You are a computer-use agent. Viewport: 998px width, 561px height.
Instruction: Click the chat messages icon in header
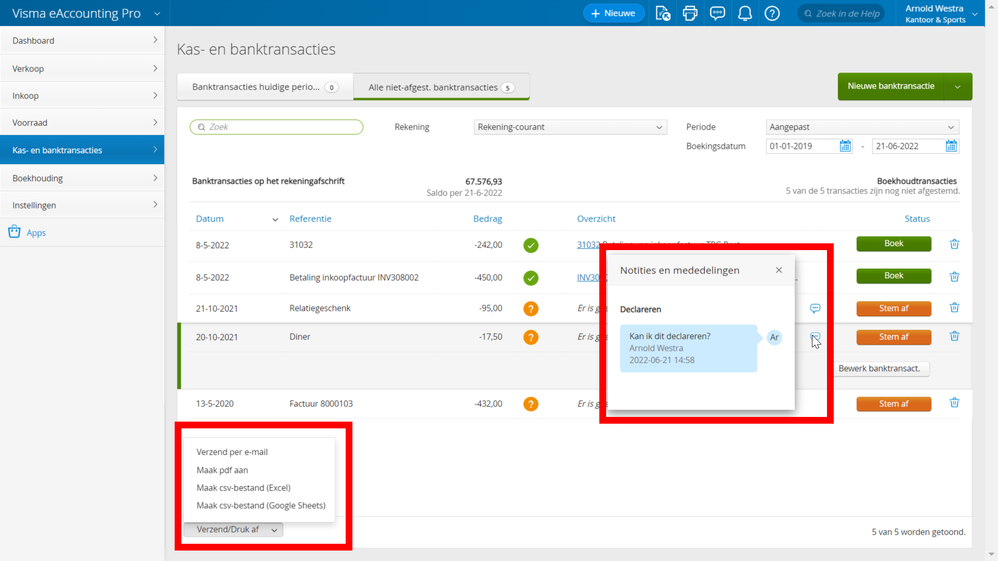click(x=717, y=13)
